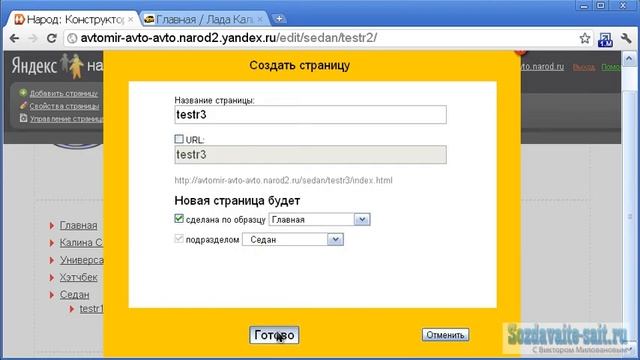Switch to Народ: Конструктор tab
640x360 pixels.
click(x=74, y=19)
